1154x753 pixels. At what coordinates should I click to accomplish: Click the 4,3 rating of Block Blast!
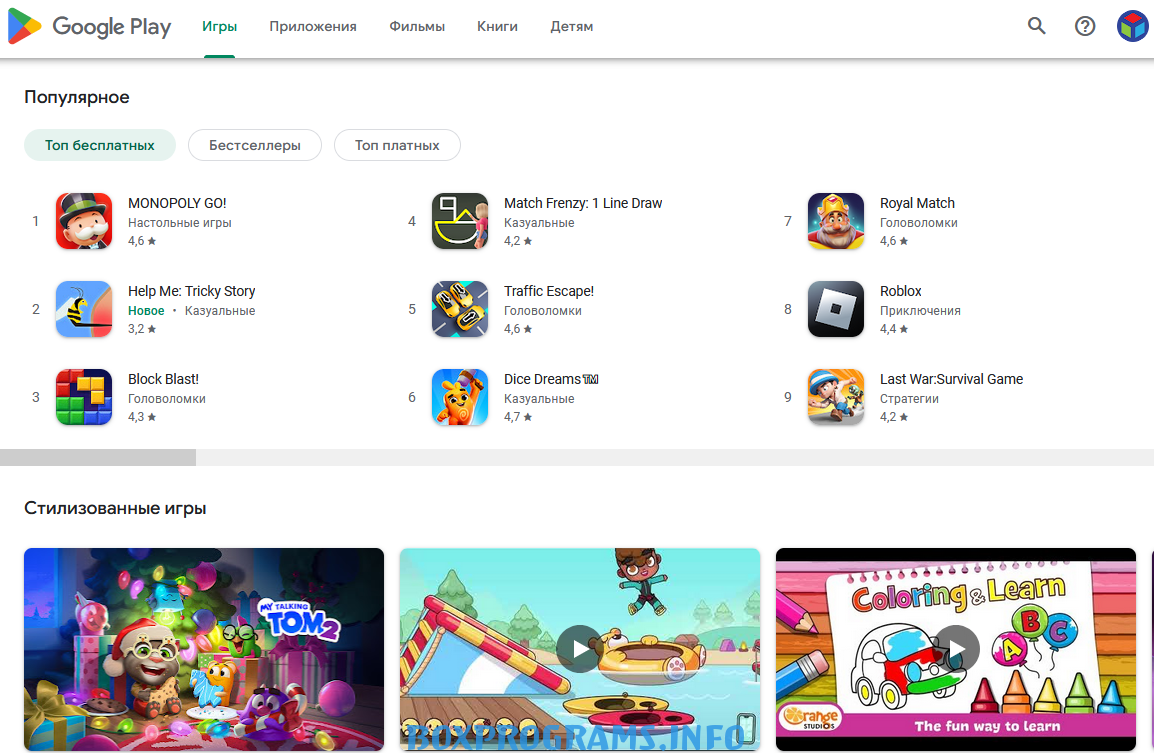coord(142,417)
